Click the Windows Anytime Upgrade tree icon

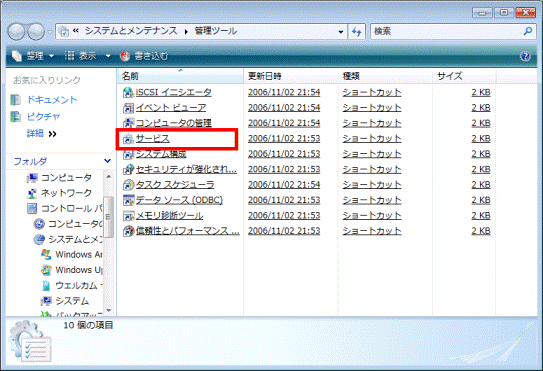pyautogui.click(x=46, y=255)
